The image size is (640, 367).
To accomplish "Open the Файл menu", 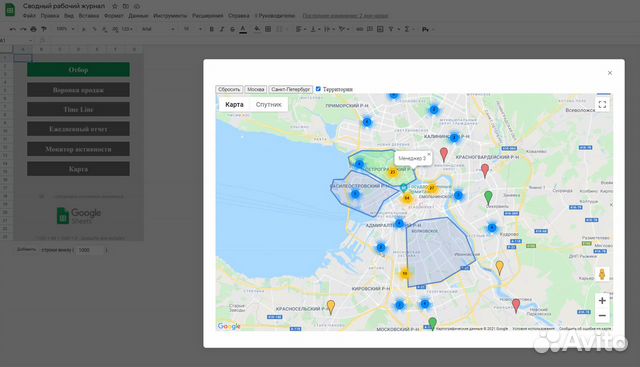I will pyautogui.click(x=29, y=16).
